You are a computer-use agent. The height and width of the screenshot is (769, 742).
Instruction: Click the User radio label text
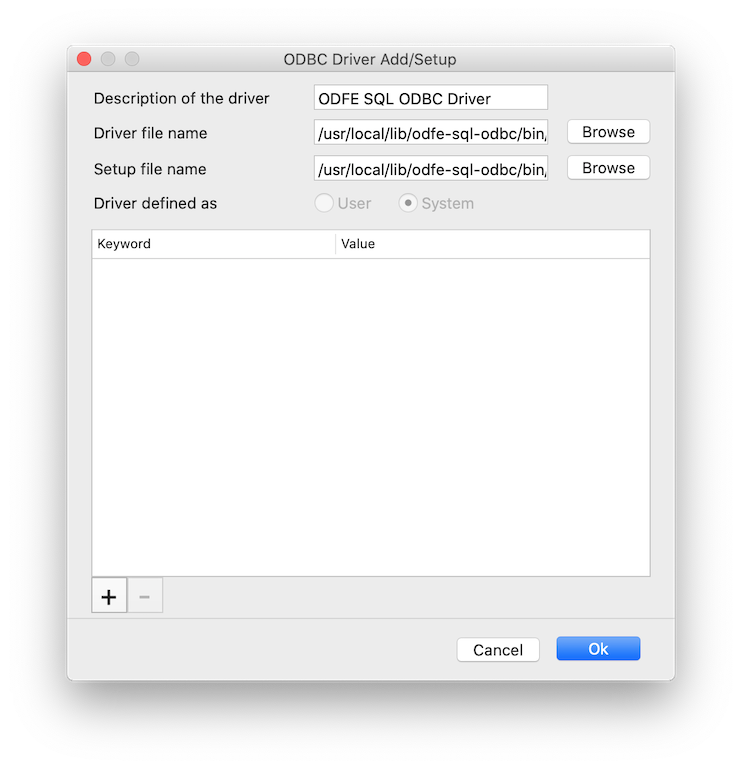pyautogui.click(x=354, y=204)
